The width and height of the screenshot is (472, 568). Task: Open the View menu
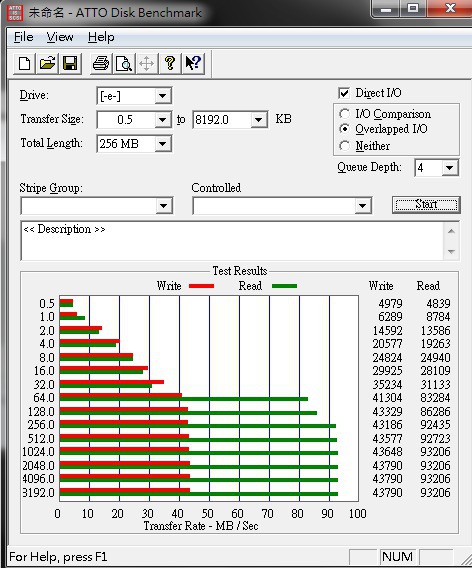pos(60,37)
